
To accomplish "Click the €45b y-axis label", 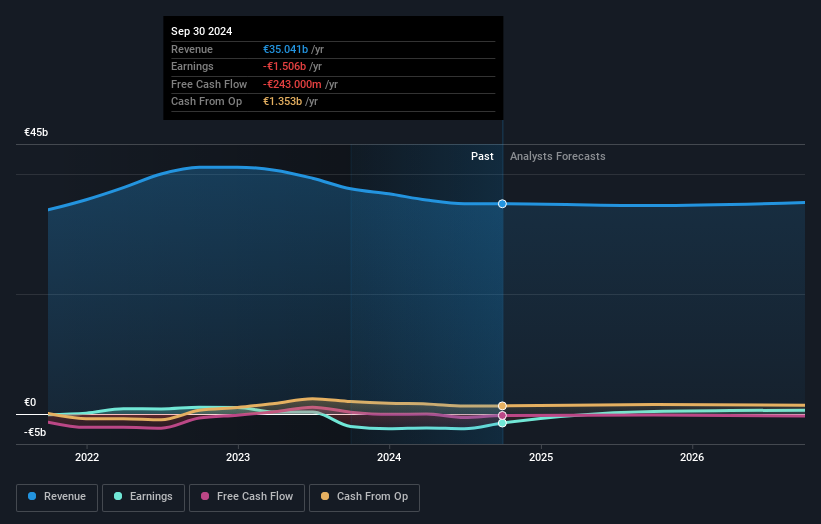I will coord(36,132).
